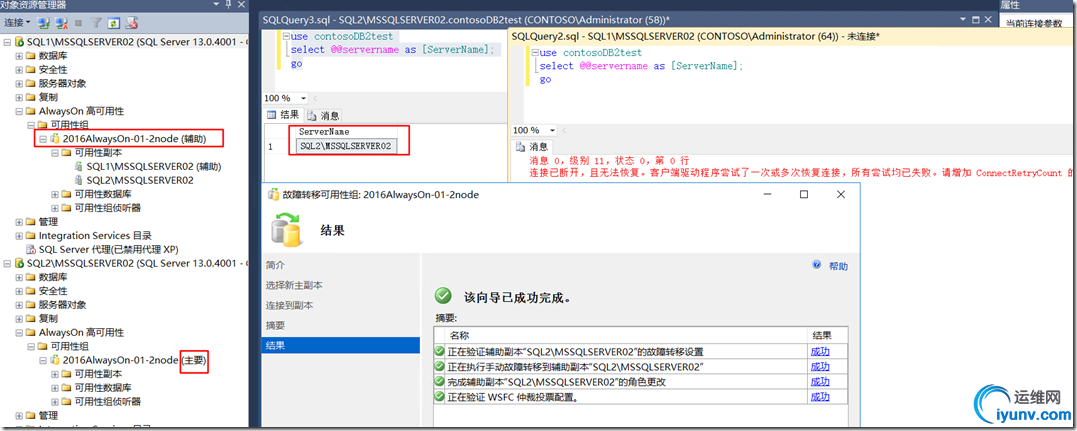Click availability group icon of 2016AlwaysOn-01-2node (辅助)
This screenshot has width=1077, height=431.
(54, 139)
